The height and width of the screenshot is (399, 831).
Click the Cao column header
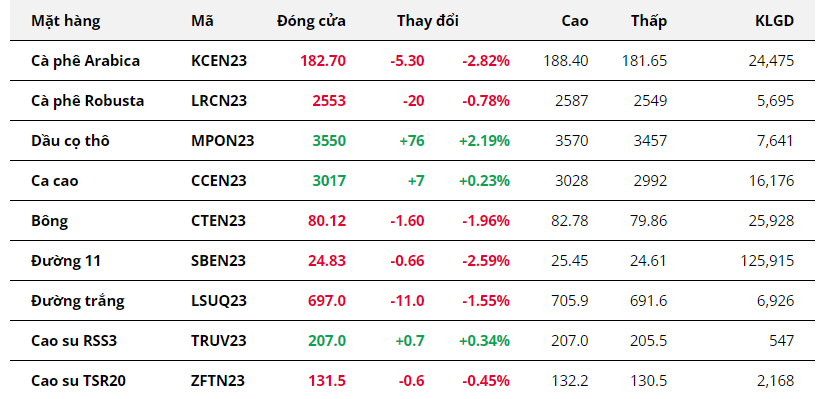click(x=575, y=21)
